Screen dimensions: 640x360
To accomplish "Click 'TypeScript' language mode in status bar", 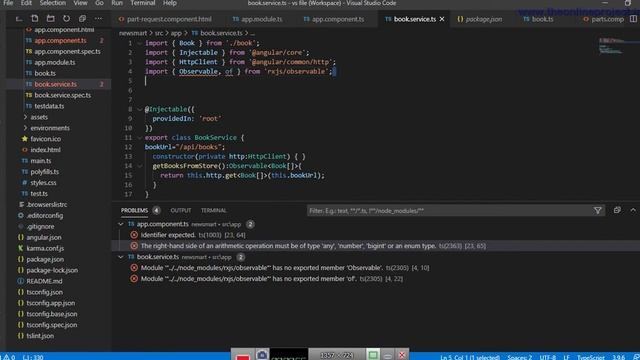I will pos(591,357).
